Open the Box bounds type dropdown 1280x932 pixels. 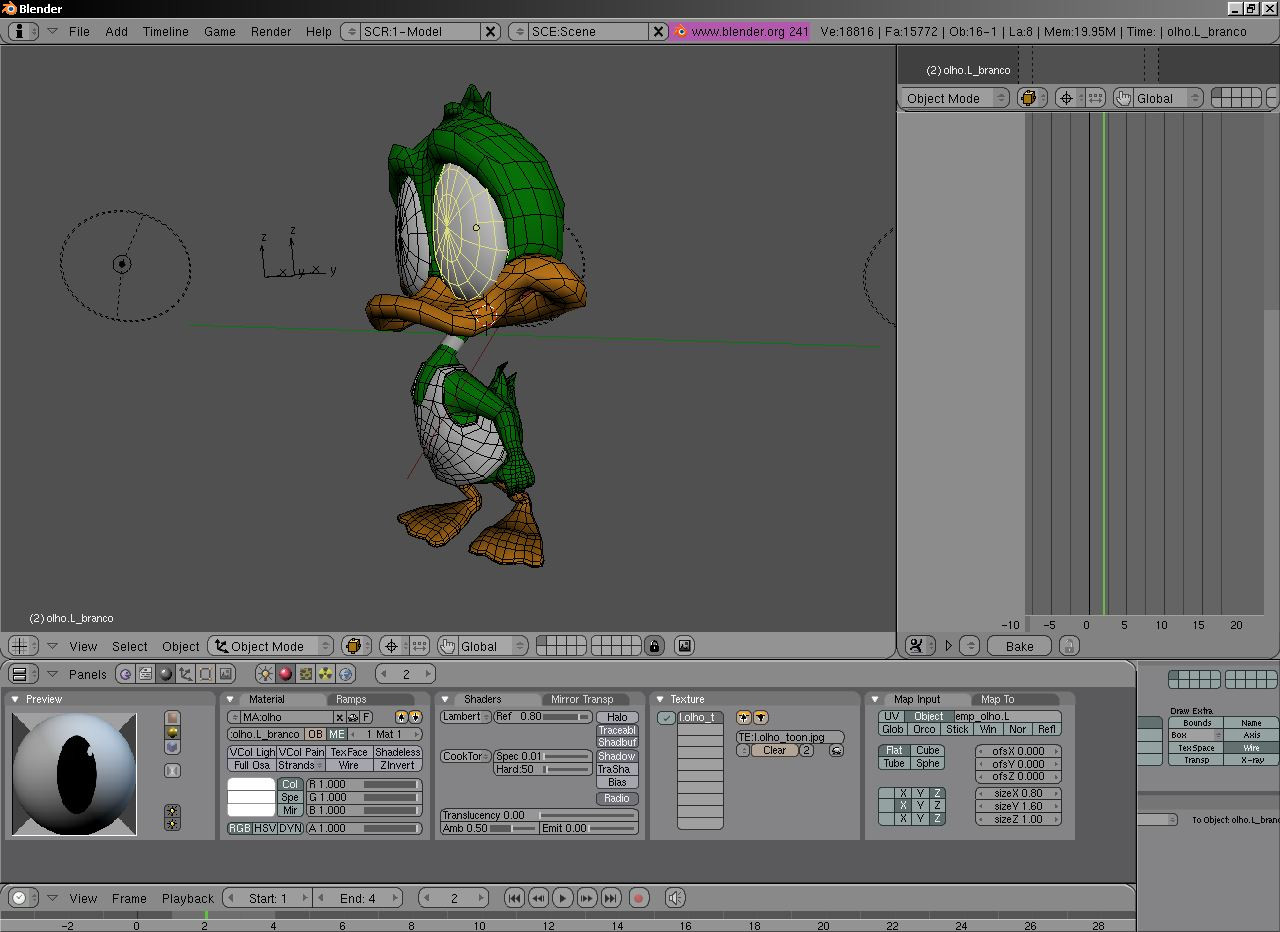click(x=1196, y=735)
